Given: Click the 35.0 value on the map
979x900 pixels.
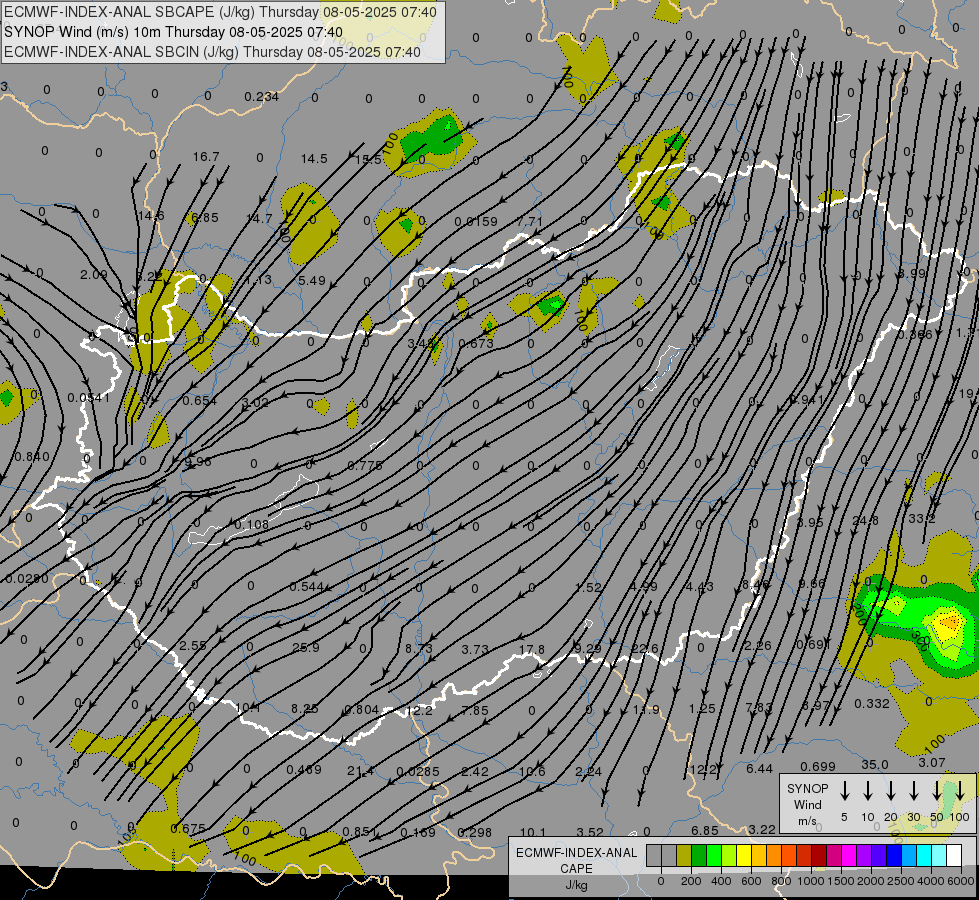Looking at the screenshot, I should click(x=875, y=764).
